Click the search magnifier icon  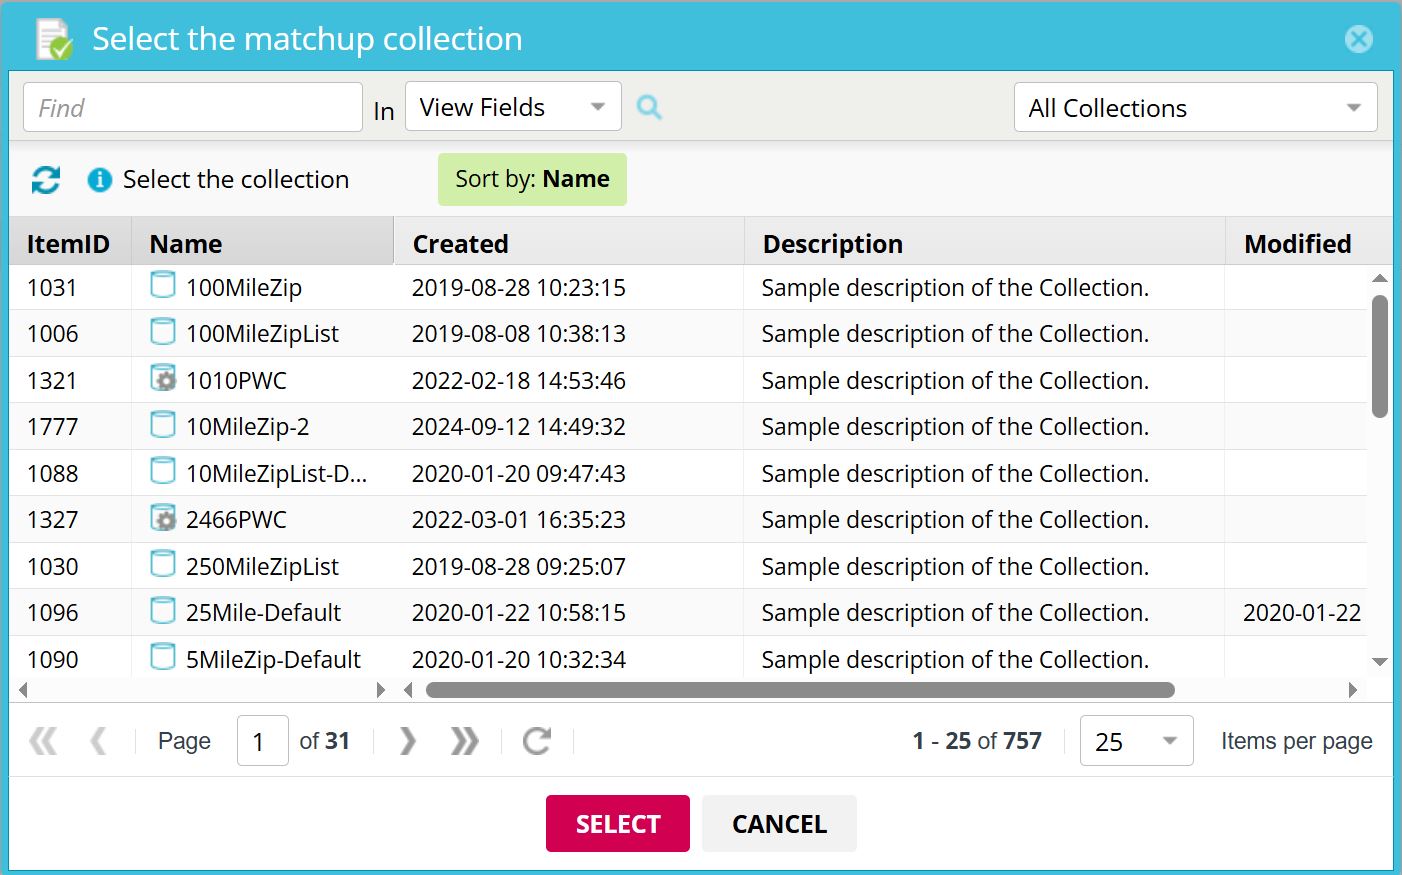coord(649,107)
